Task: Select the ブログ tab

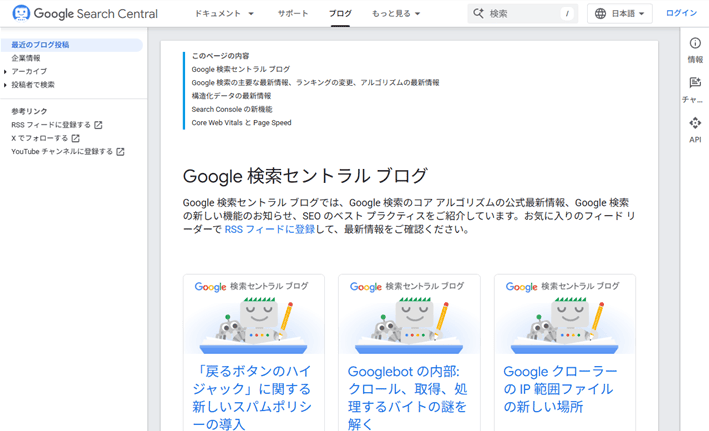Action: pos(340,14)
